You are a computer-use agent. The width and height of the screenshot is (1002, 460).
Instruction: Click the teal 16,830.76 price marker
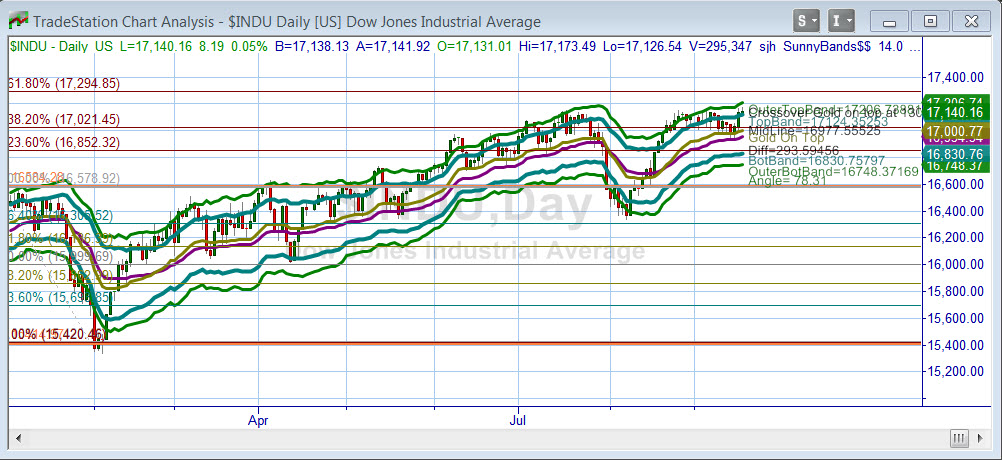pyautogui.click(x=957, y=154)
